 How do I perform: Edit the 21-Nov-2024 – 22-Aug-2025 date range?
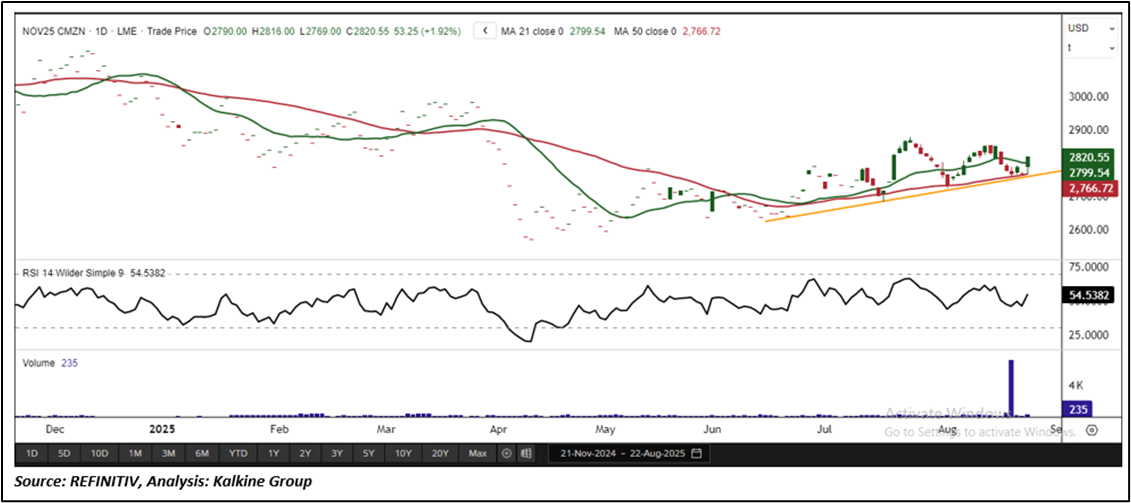point(629,454)
